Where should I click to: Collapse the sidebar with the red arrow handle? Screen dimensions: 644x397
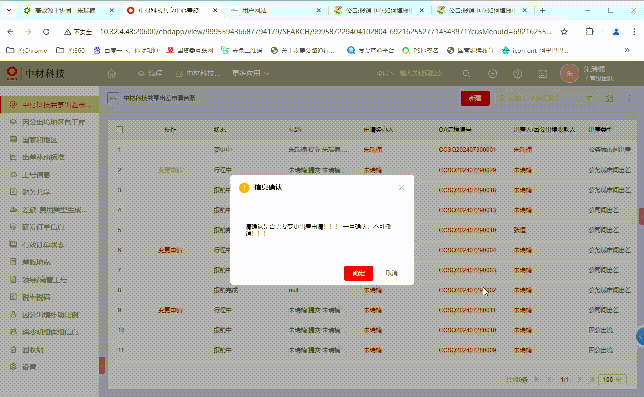click(102, 365)
